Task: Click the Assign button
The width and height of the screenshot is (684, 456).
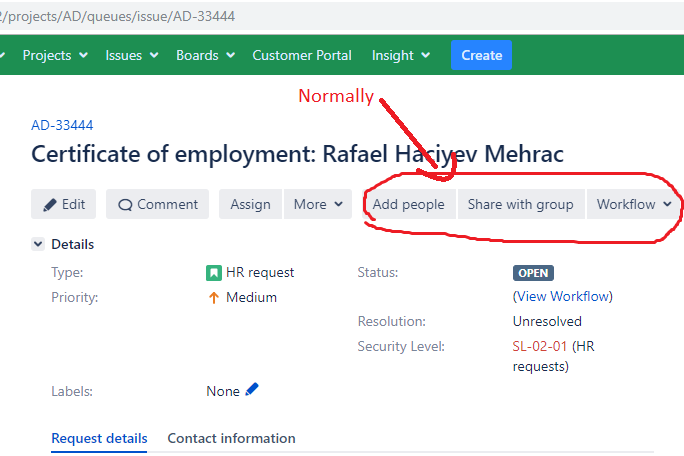Action: point(250,204)
